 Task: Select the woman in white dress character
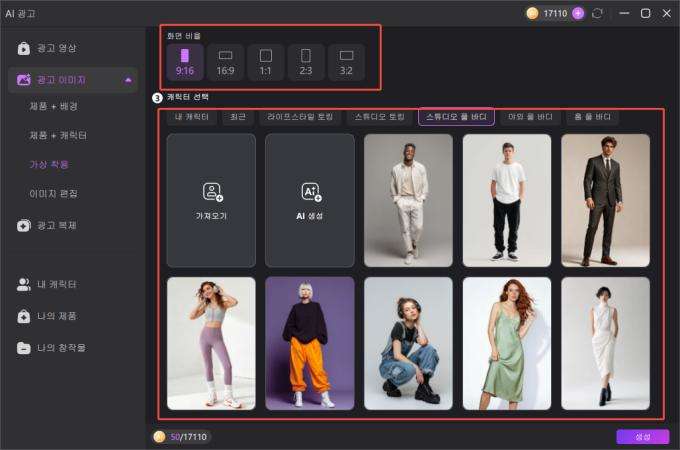[x=605, y=343]
